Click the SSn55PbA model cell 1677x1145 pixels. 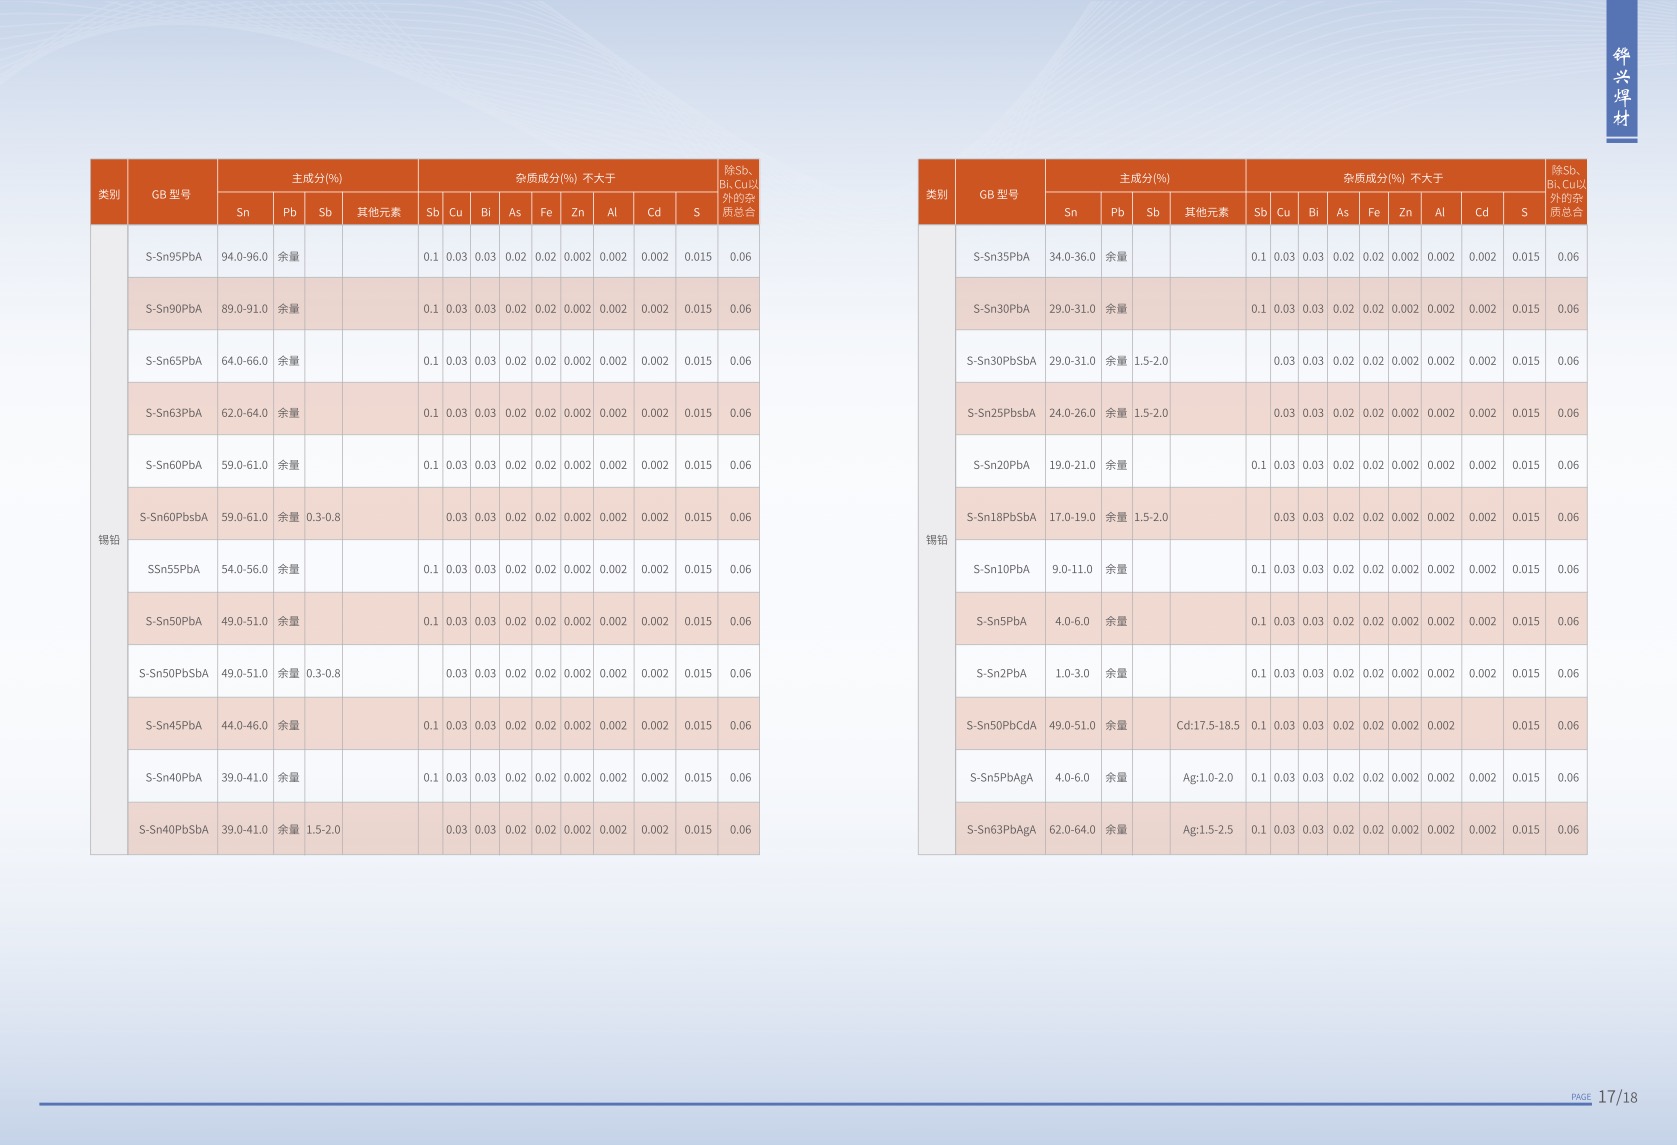pyautogui.click(x=173, y=569)
